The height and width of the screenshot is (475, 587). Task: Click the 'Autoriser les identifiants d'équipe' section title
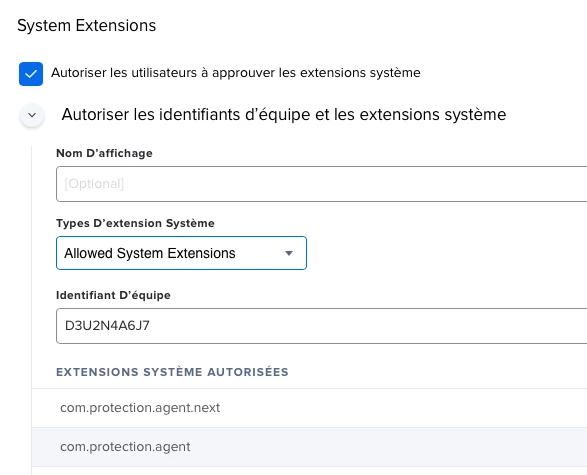coord(284,115)
